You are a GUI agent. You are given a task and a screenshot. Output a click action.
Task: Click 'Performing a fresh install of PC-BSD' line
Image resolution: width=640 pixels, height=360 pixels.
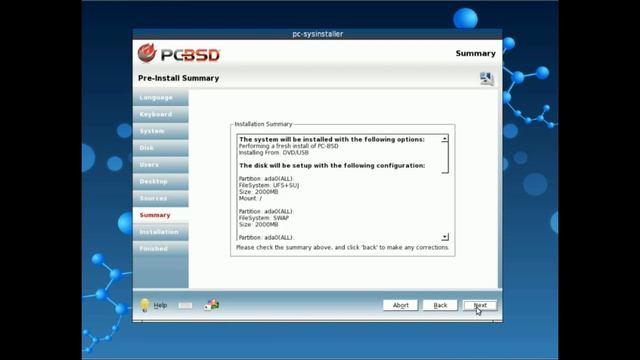click(x=289, y=146)
